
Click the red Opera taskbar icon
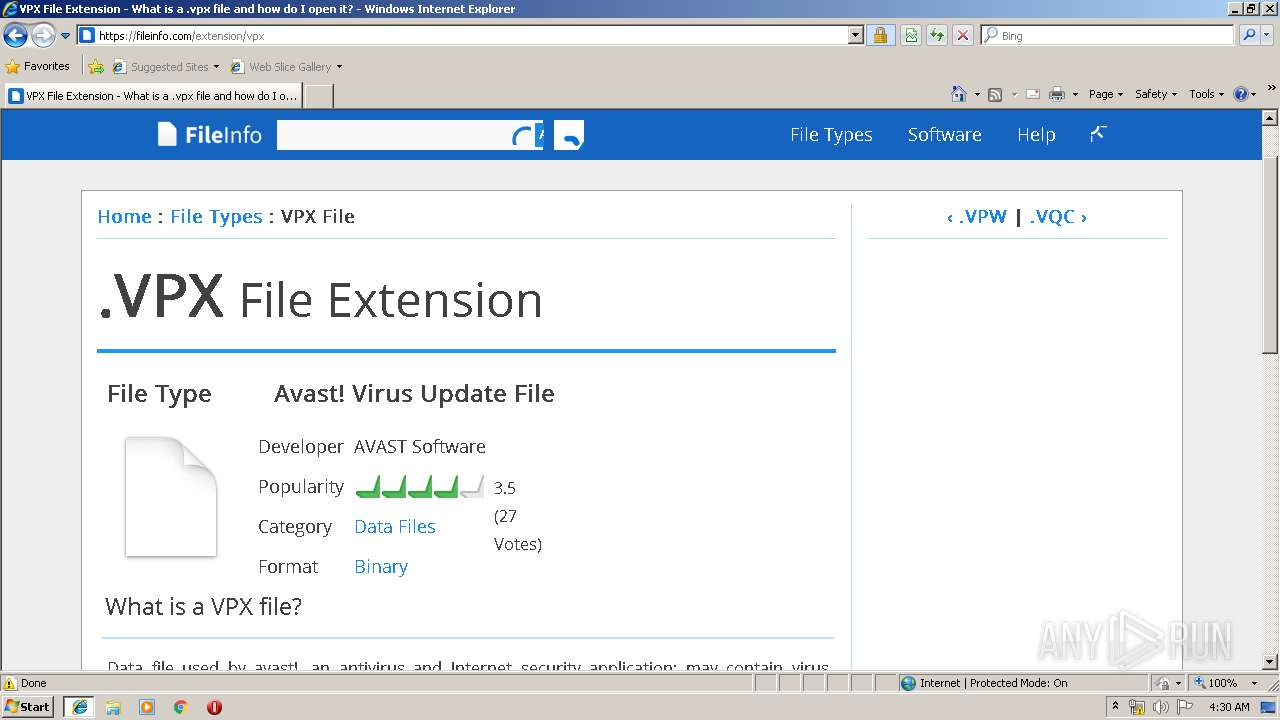[214, 707]
